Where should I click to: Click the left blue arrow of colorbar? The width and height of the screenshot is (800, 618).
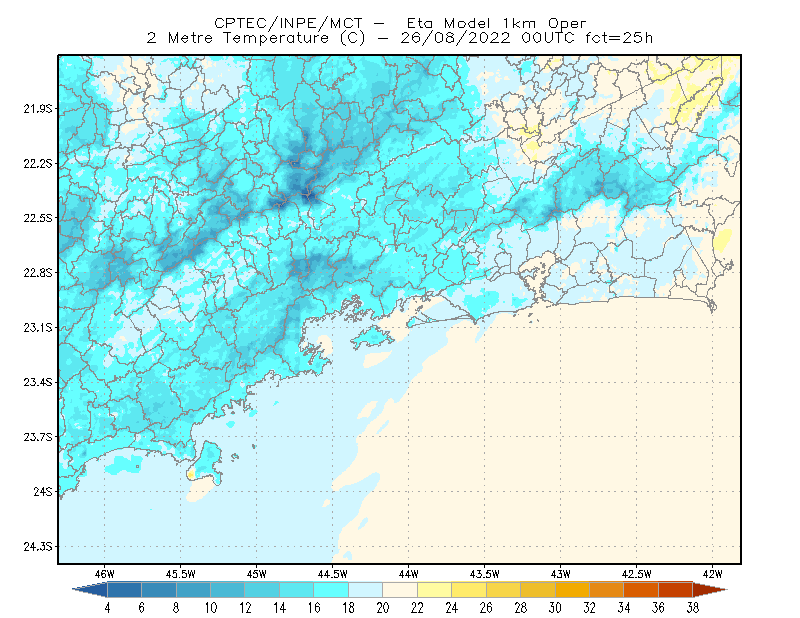click(90, 590)
